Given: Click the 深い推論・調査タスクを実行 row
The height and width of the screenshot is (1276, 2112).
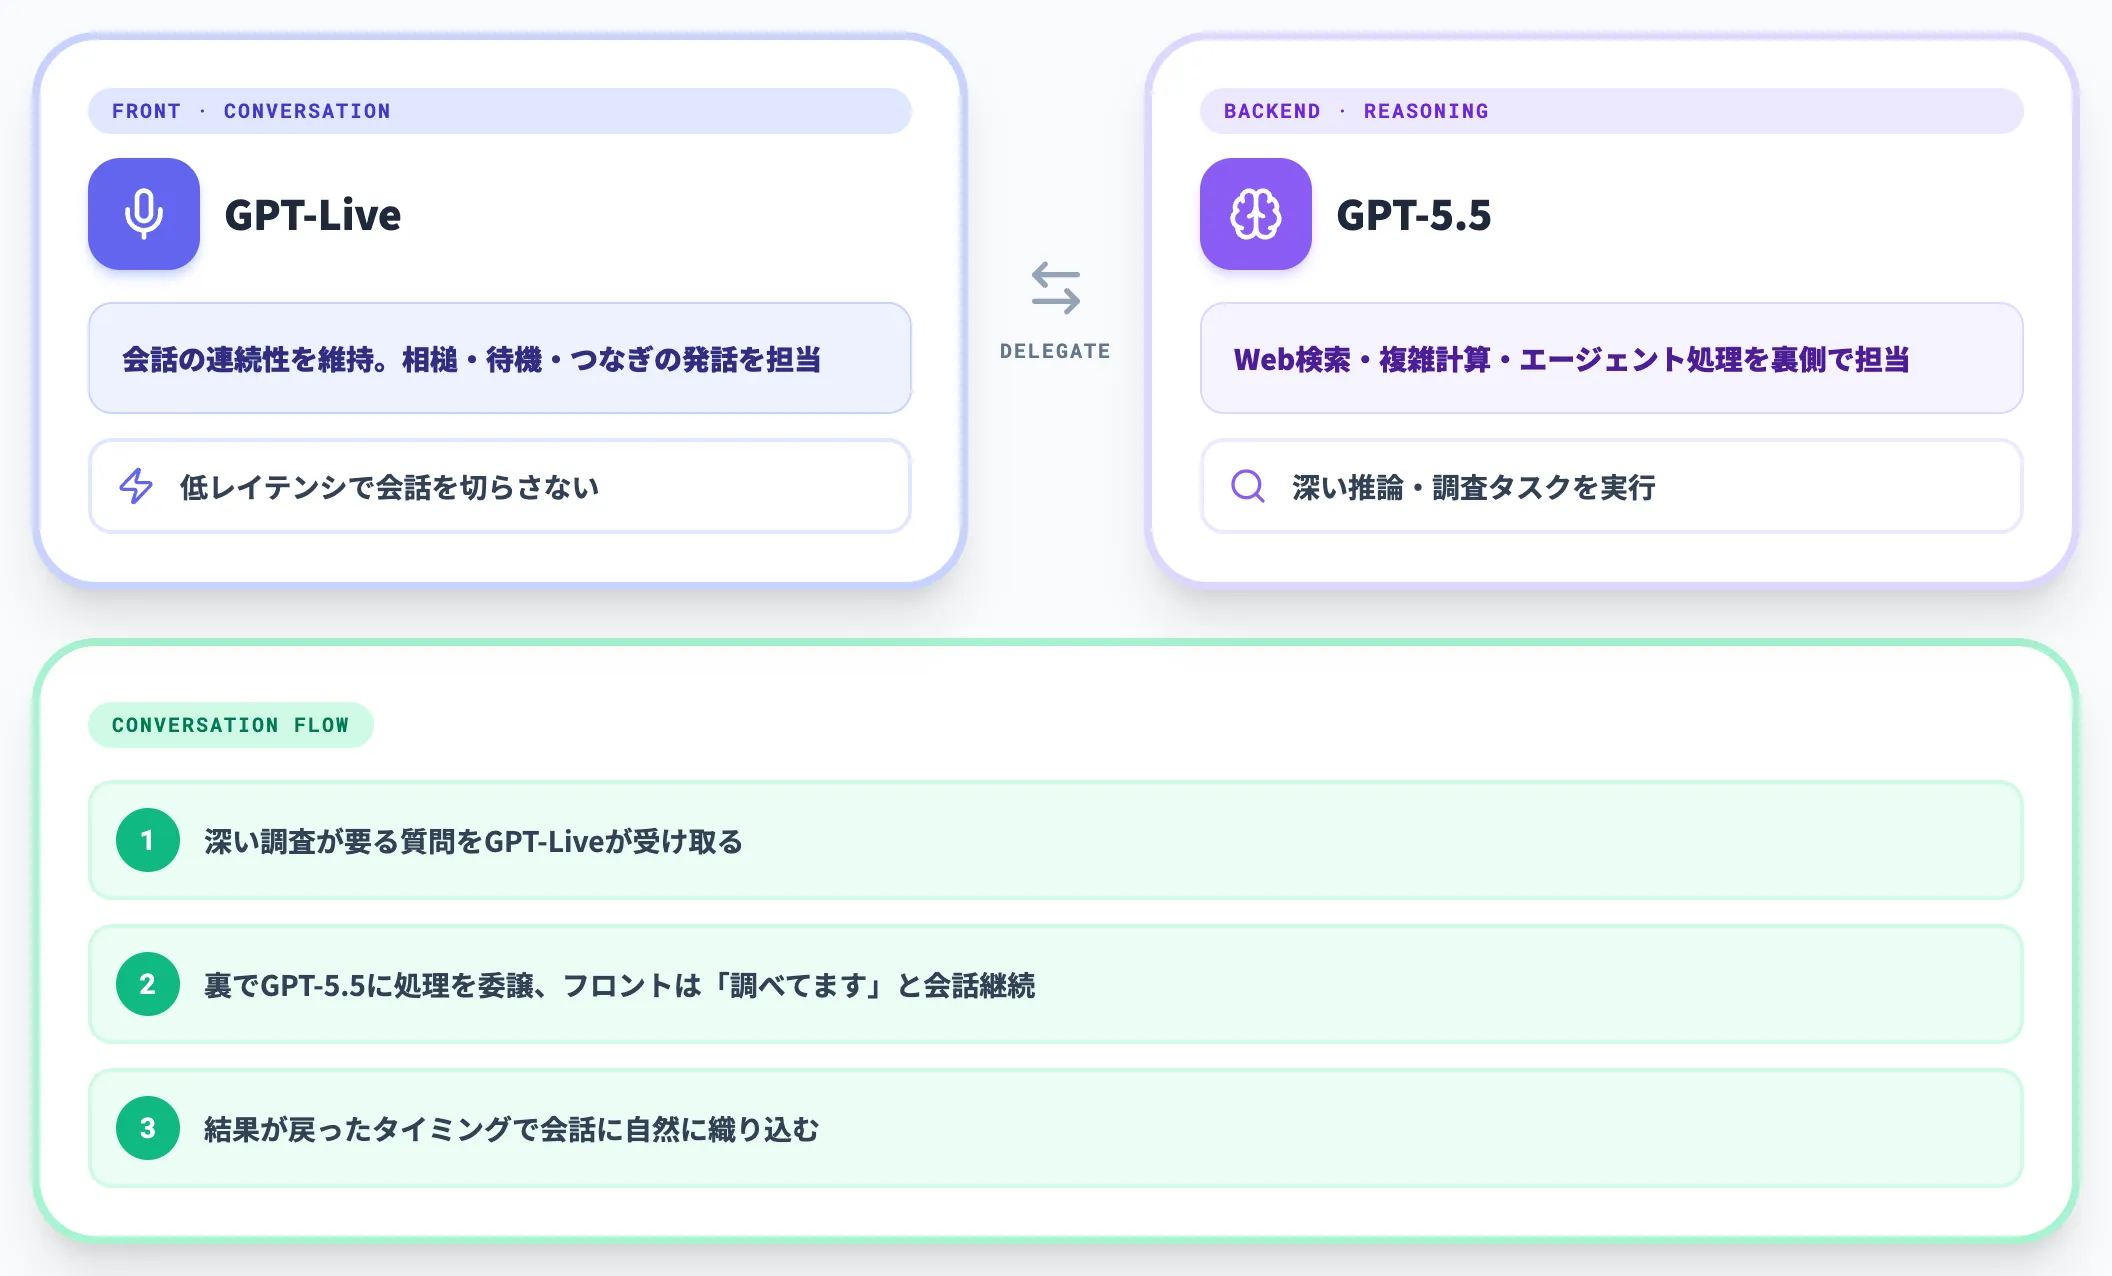Looking at the screenshot, I should (x=1612, y=486).
